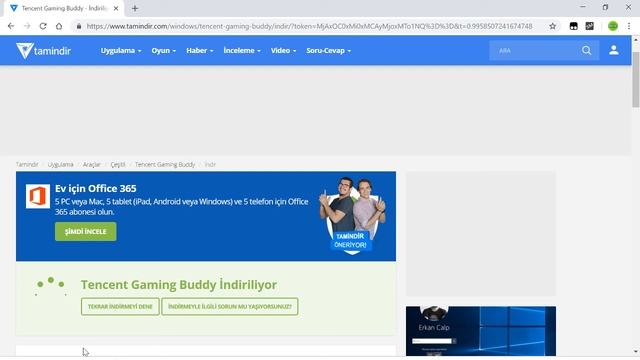The height and width of the screenshot is (360, 640).
Task: Click the Tamindir Öneriyor badge image
Action: [352, 216]
